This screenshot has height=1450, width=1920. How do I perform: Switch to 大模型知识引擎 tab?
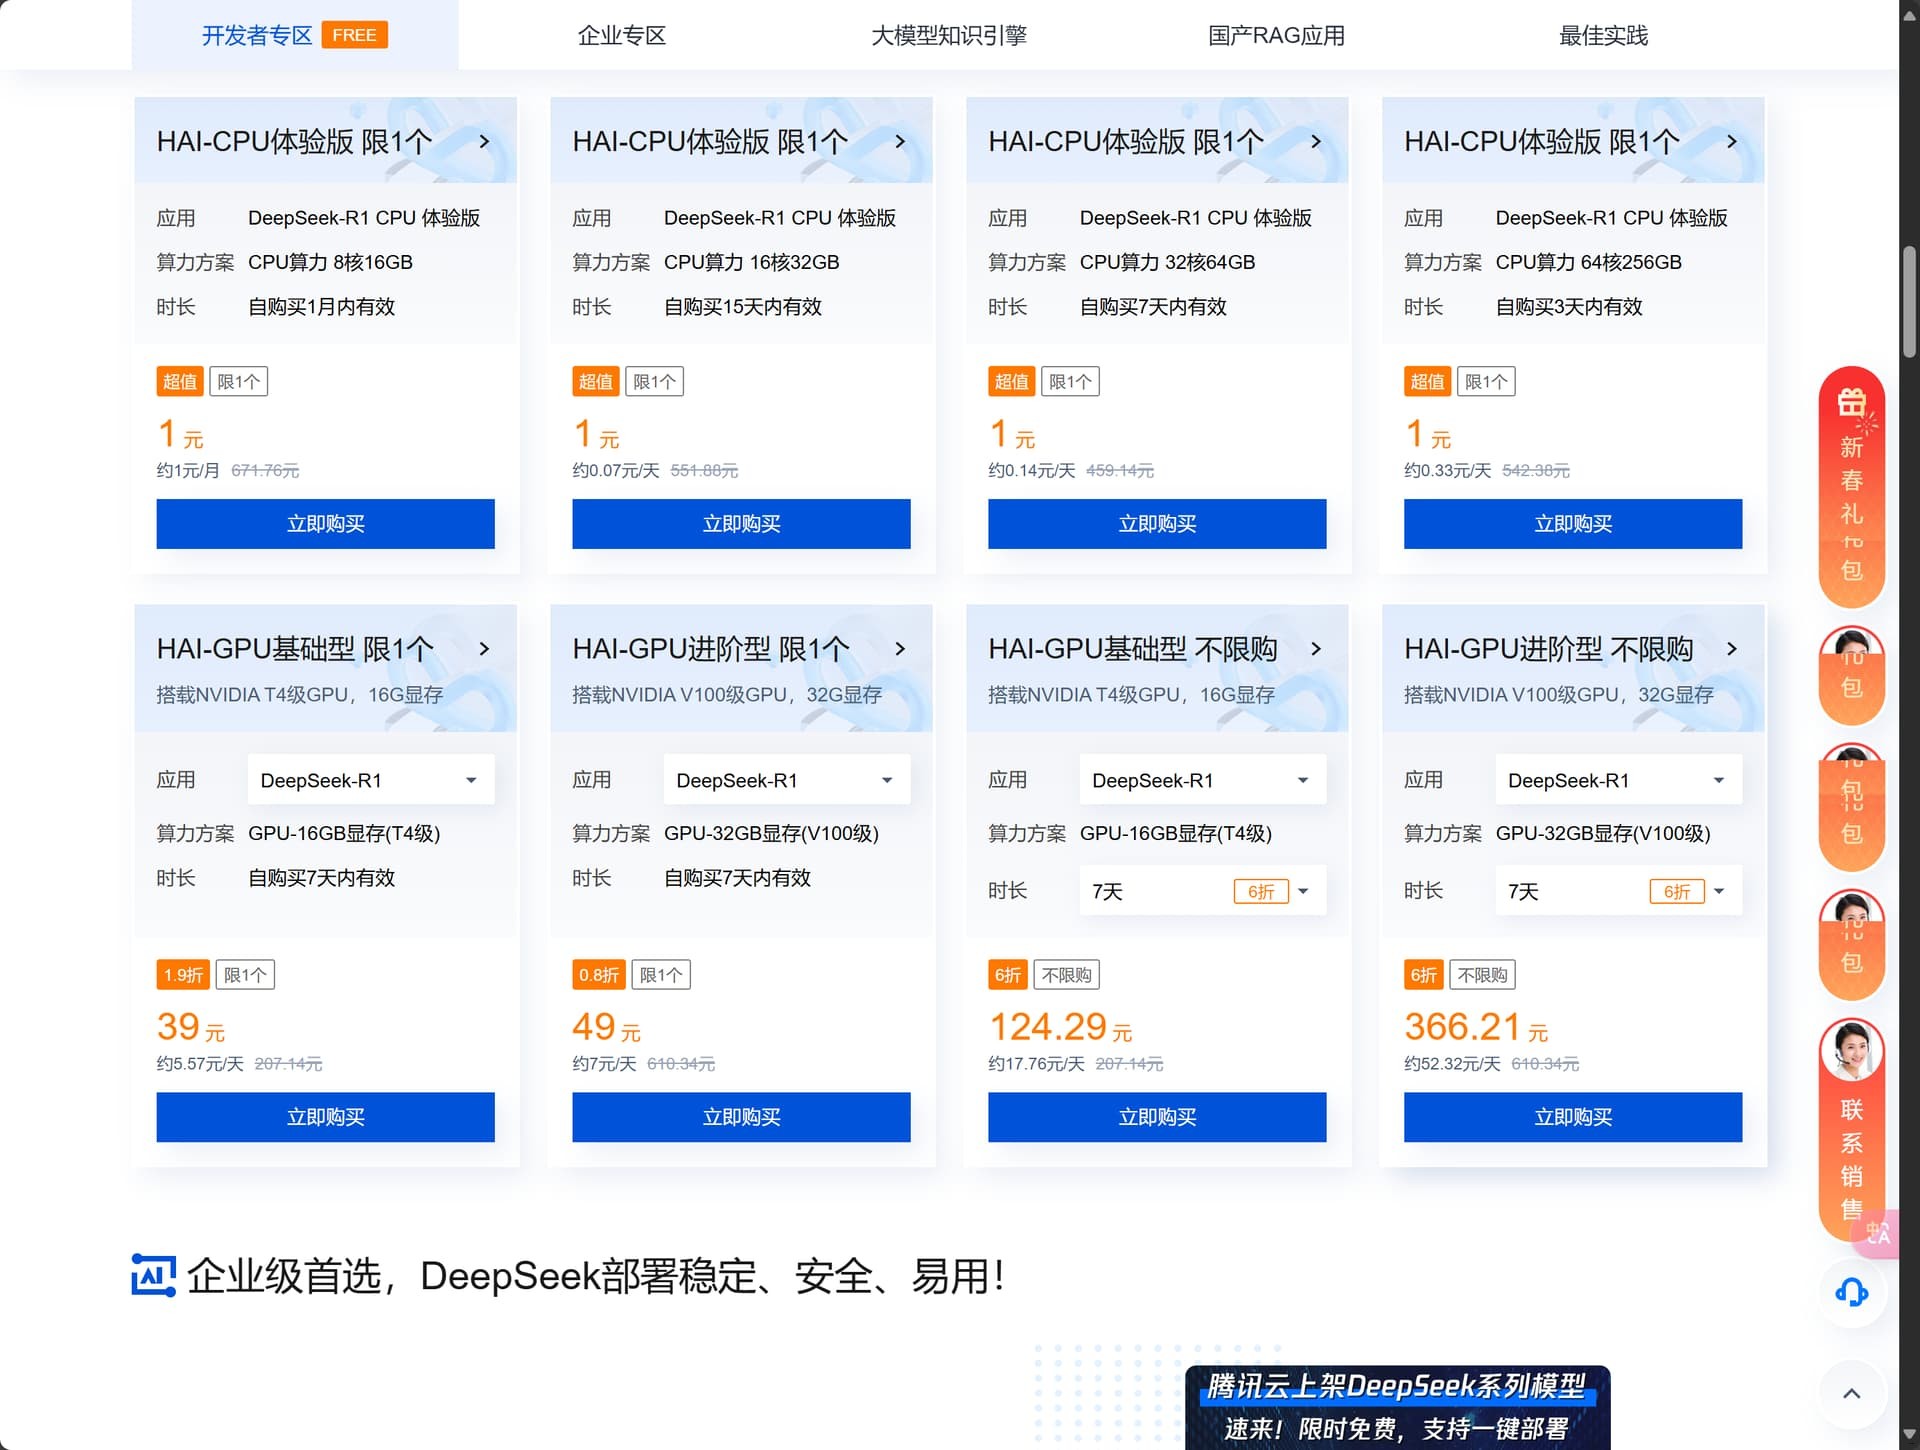948,36
